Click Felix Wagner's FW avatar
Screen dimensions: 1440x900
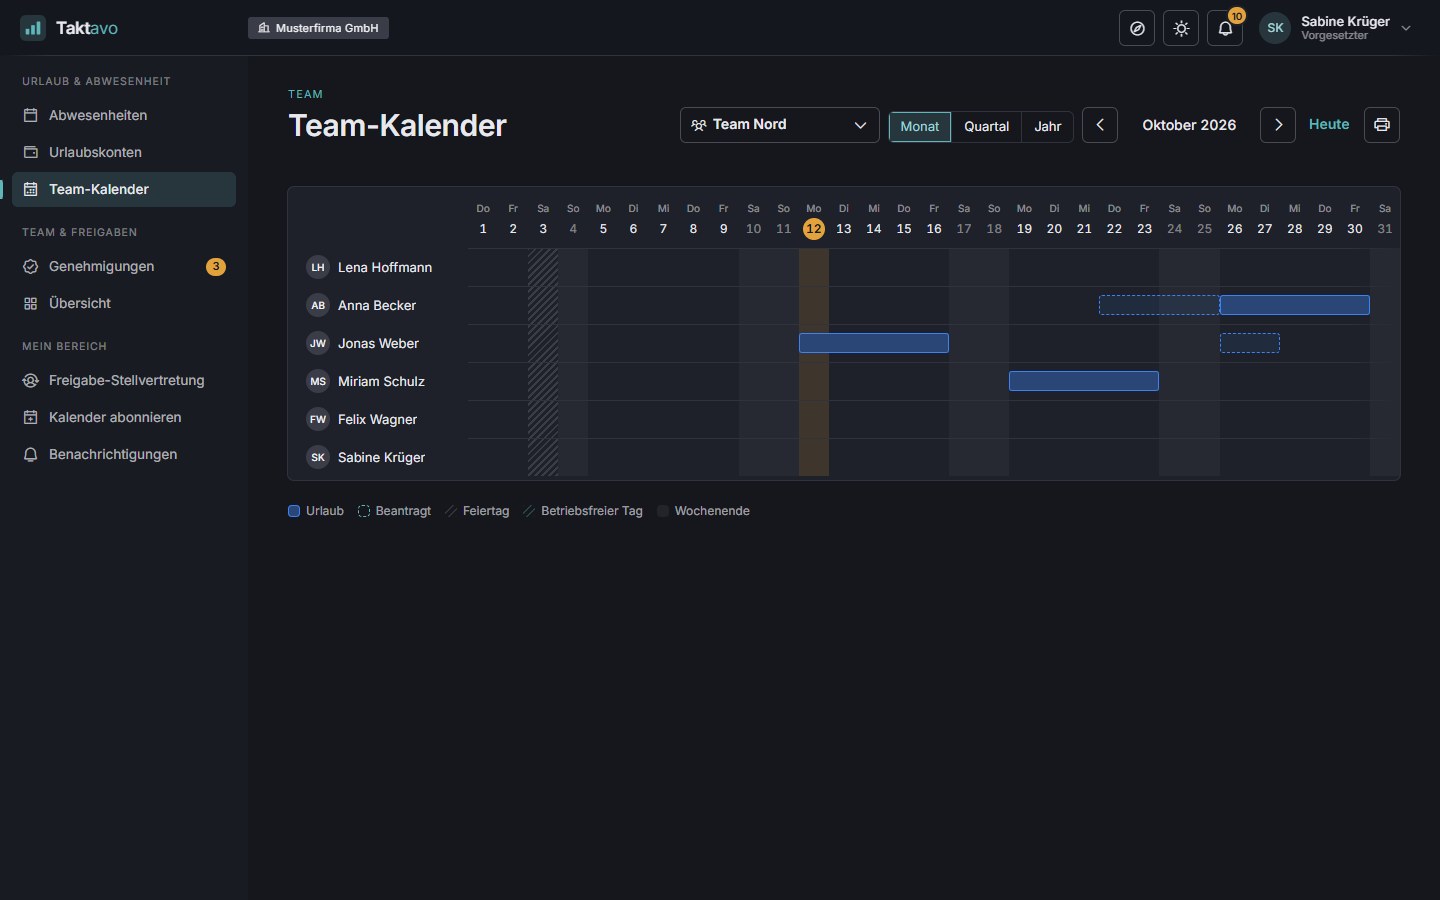[x=318, y=419]
